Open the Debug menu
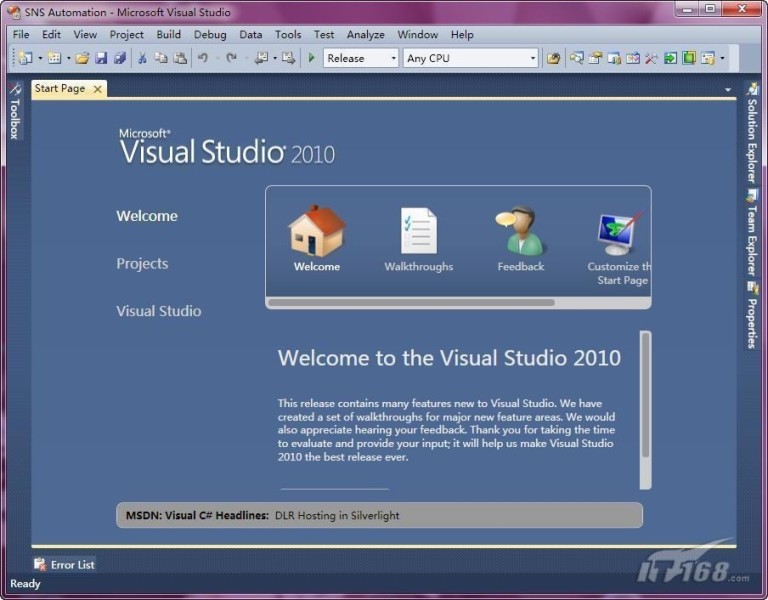 pos(210,34)
